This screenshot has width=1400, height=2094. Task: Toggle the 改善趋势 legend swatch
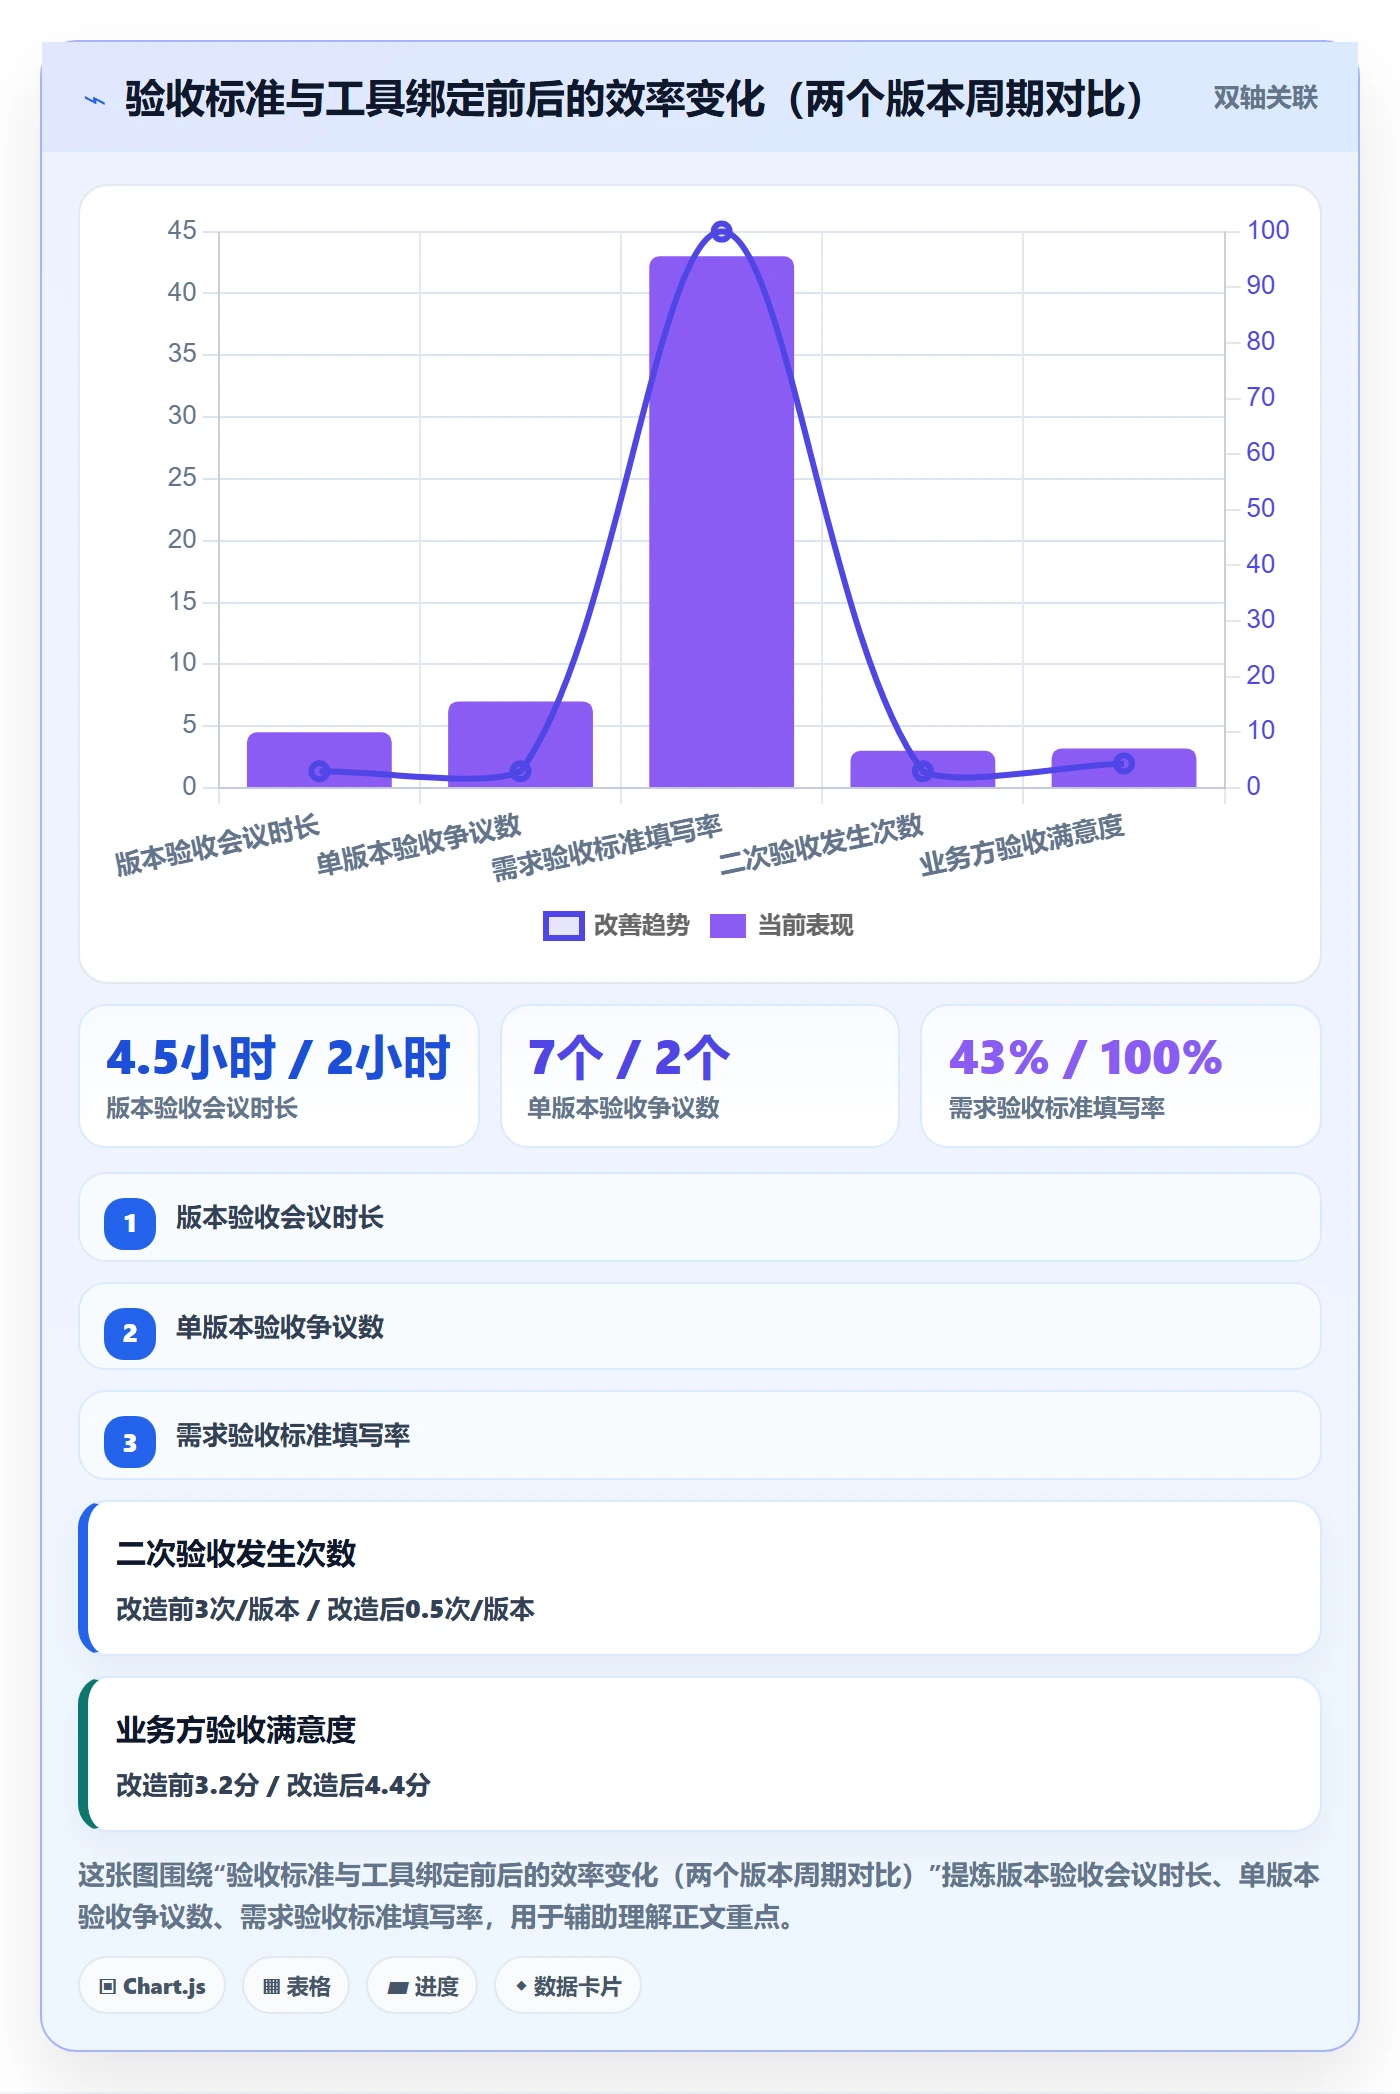point(563,926)
